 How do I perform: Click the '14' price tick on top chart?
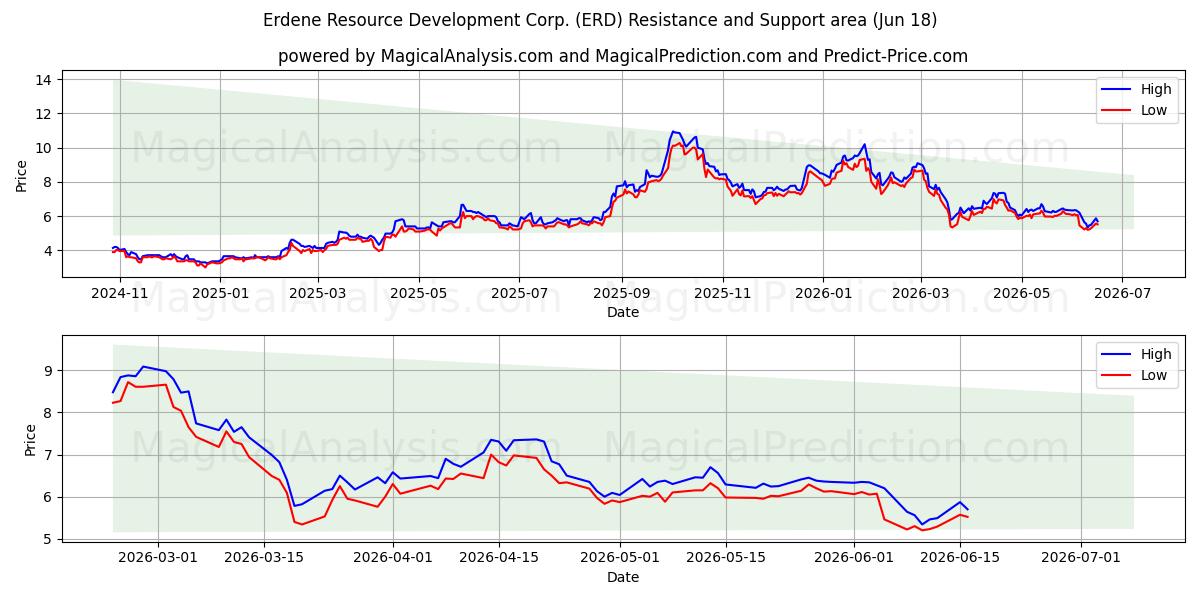[46, 79]
